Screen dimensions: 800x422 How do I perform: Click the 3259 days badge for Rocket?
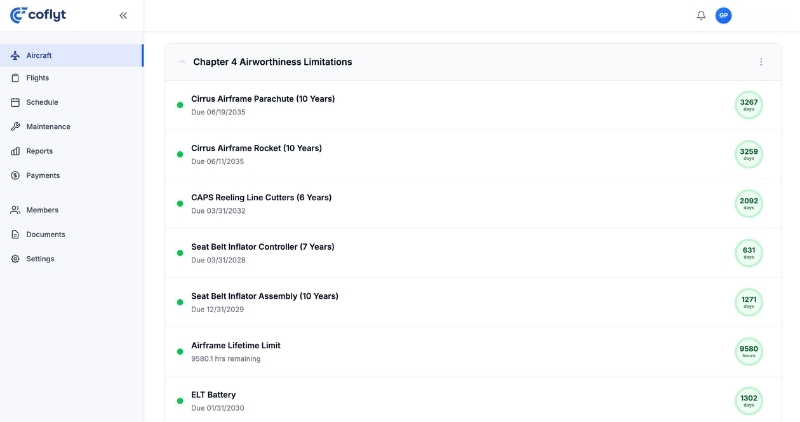(x=748, y=154)
